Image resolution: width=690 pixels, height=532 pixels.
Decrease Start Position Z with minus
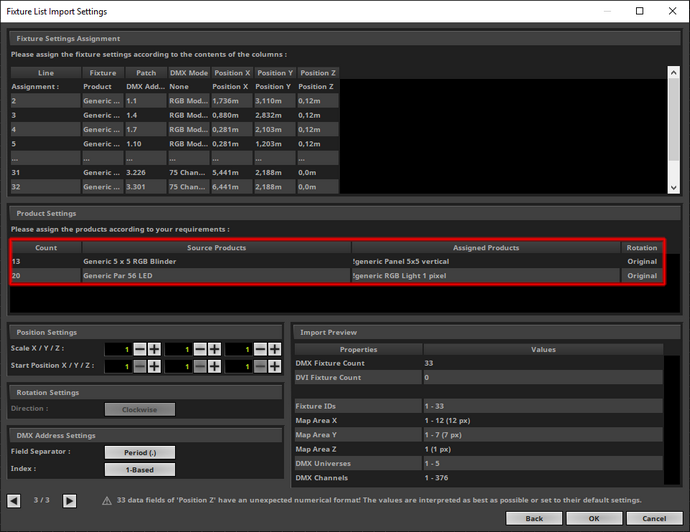tap(261, 366)
